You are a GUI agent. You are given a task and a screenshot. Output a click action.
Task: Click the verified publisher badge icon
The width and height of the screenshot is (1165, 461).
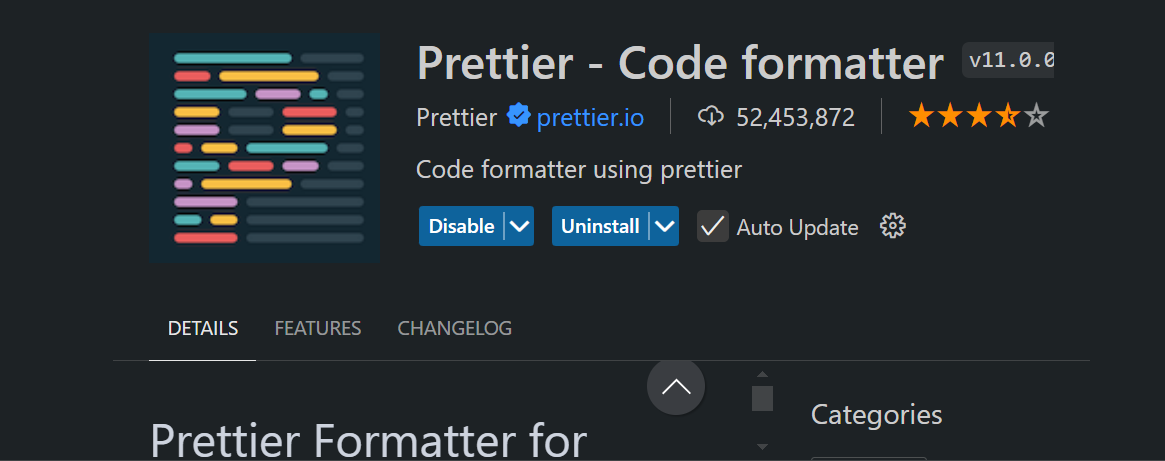[518, 116]
